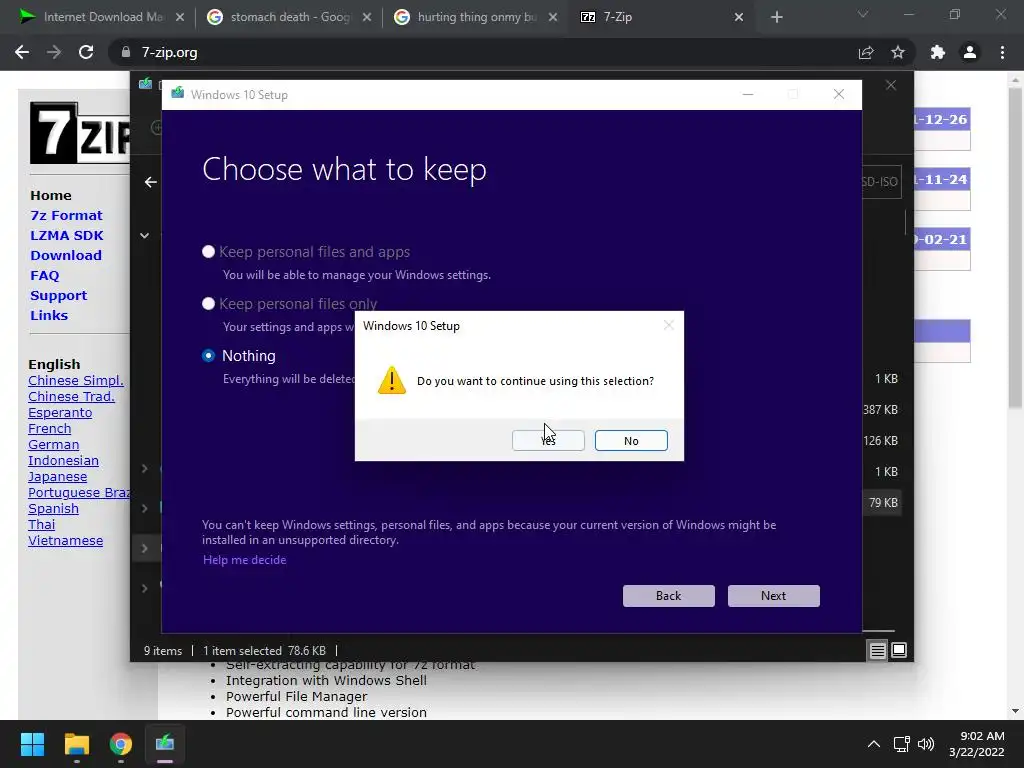
Task: Click the 7-Zip logo on the website
Action: 79,133
